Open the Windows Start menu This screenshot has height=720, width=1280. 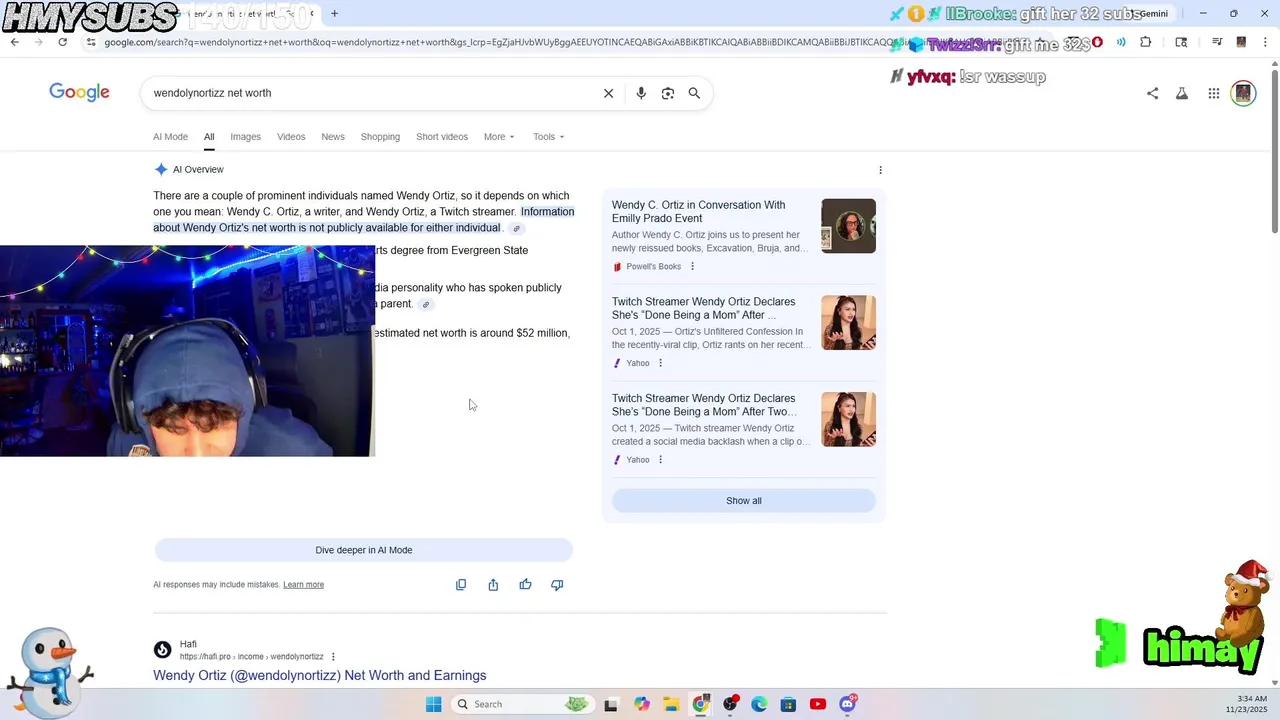(x=433, y=704)
